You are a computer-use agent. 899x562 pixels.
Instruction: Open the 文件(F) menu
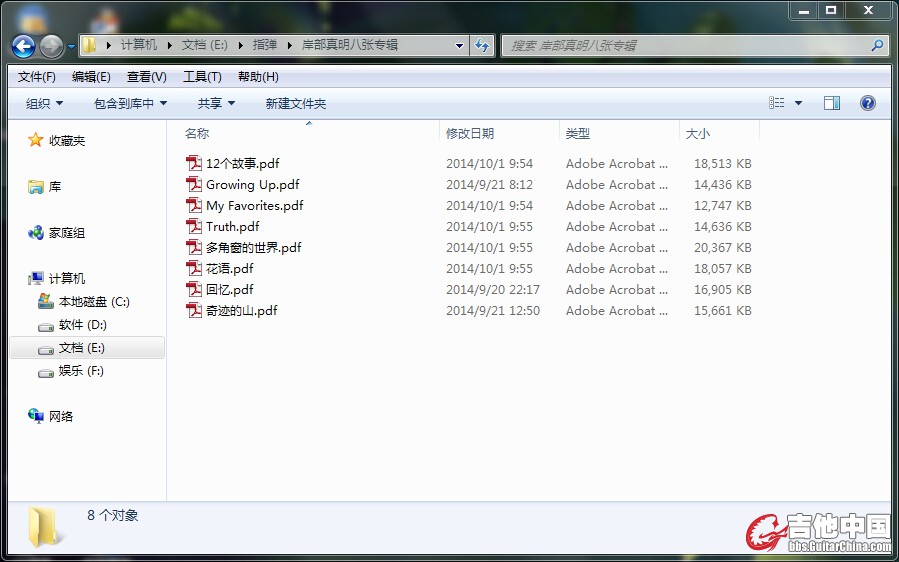click(x=37, y=77)
